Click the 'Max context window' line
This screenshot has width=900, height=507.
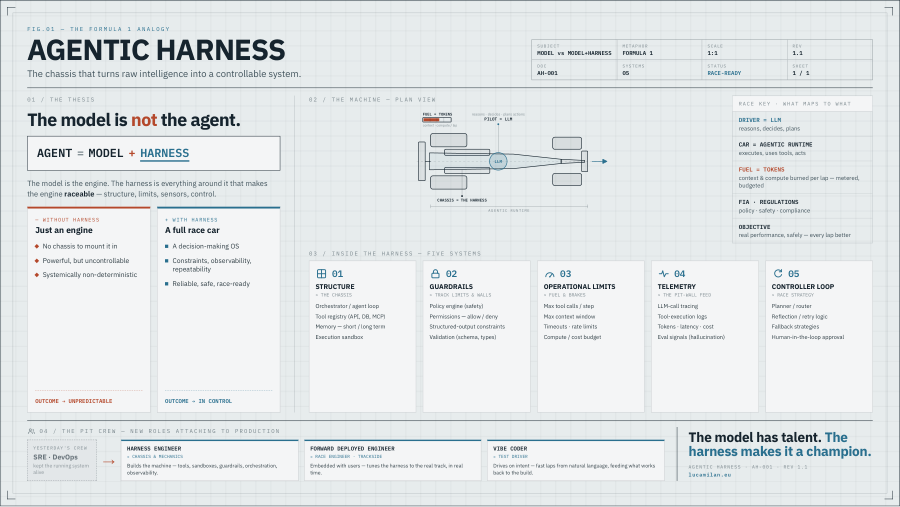569,316
